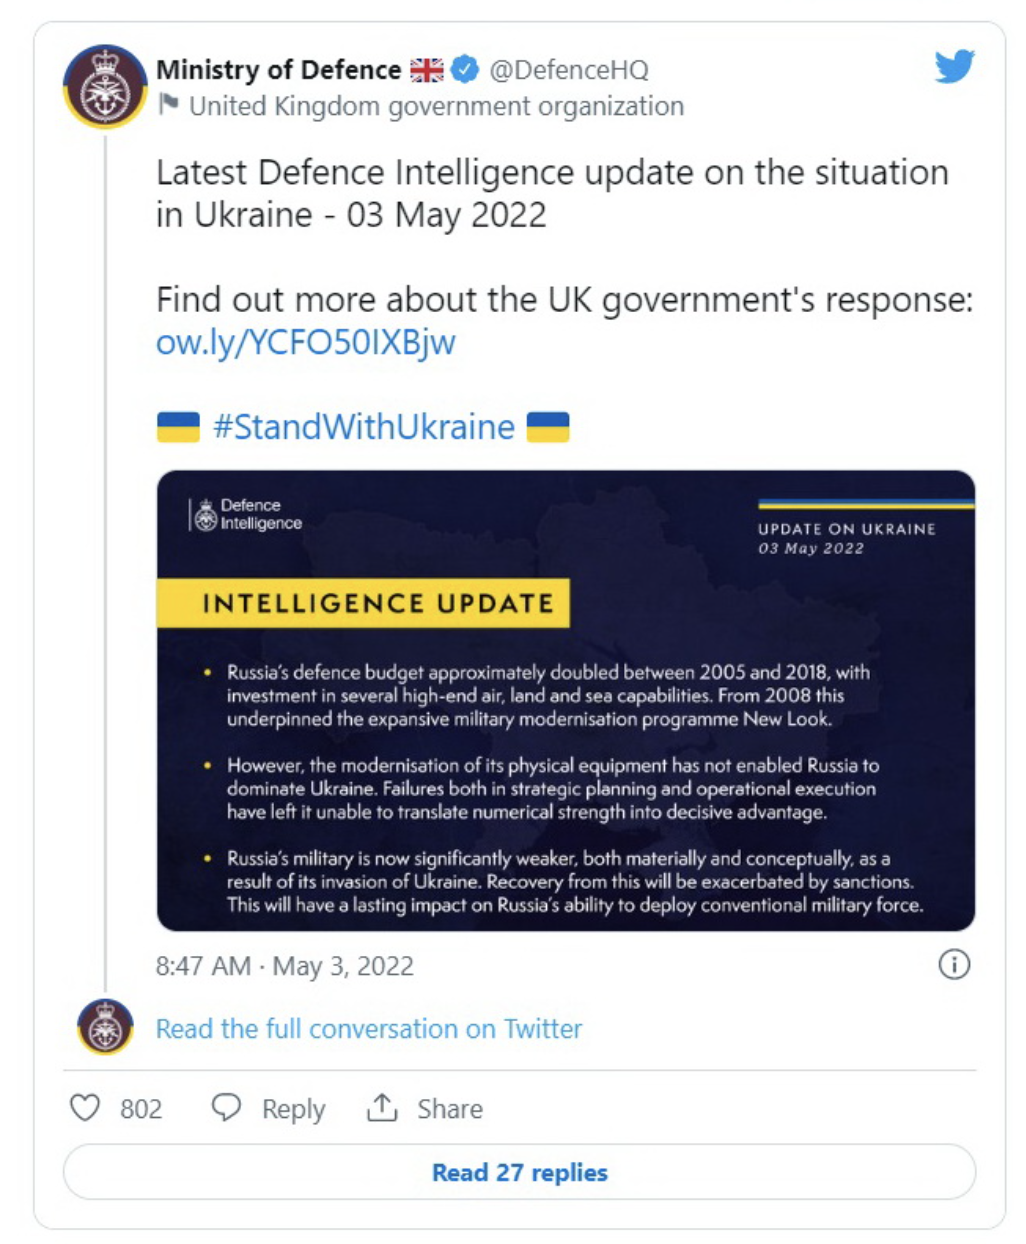Open the Intelligence Update image
The image size is (1026, 1244).
point(566,701)
